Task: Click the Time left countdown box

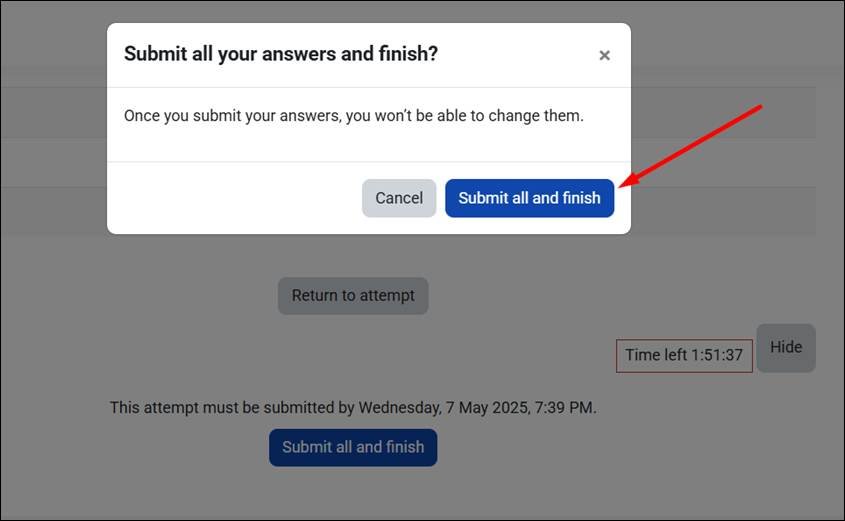Action: [684, 355]
